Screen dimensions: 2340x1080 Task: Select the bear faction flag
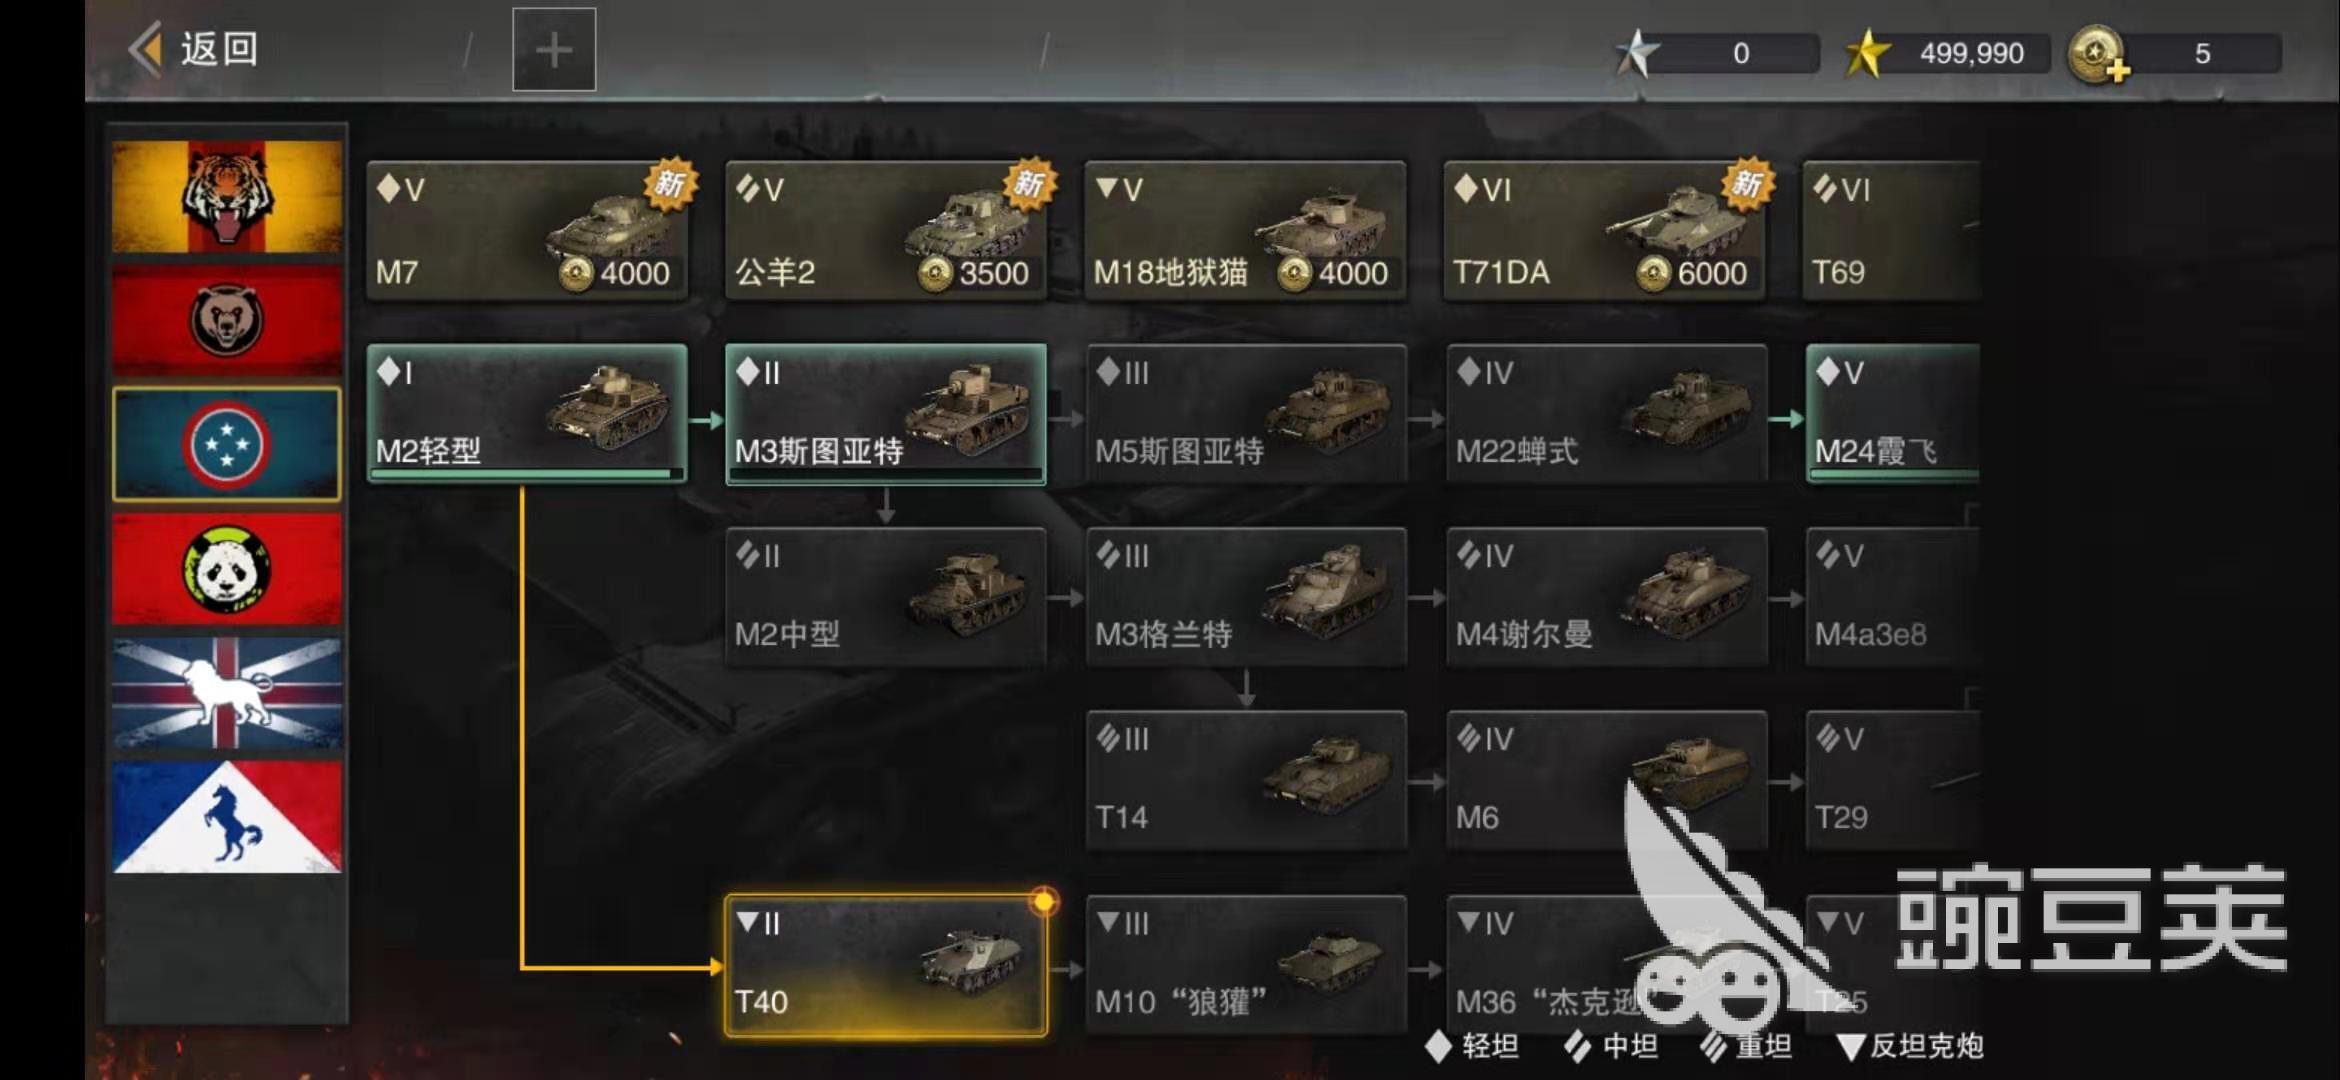pos(227,320)
